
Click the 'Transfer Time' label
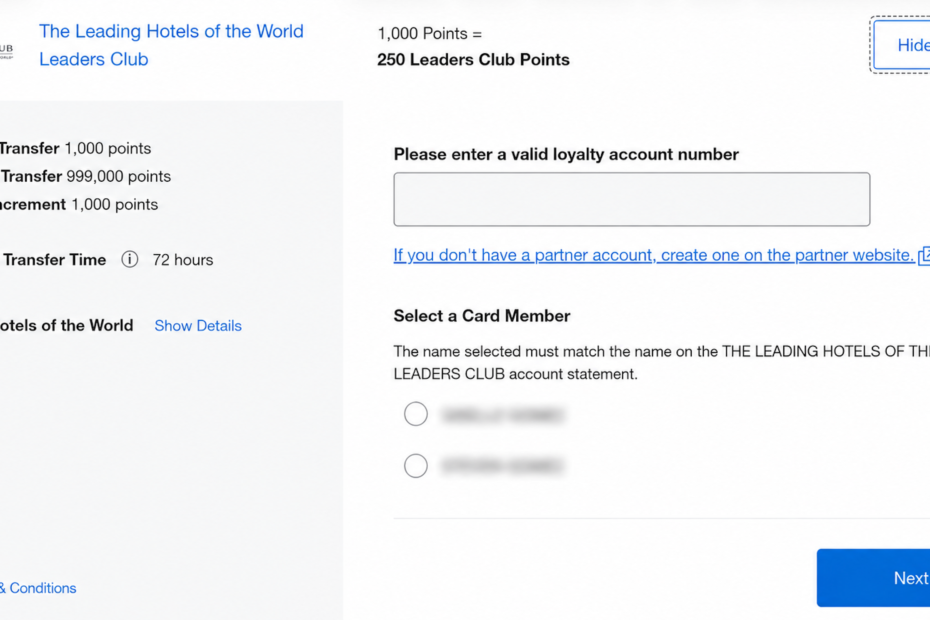[54, 260]
